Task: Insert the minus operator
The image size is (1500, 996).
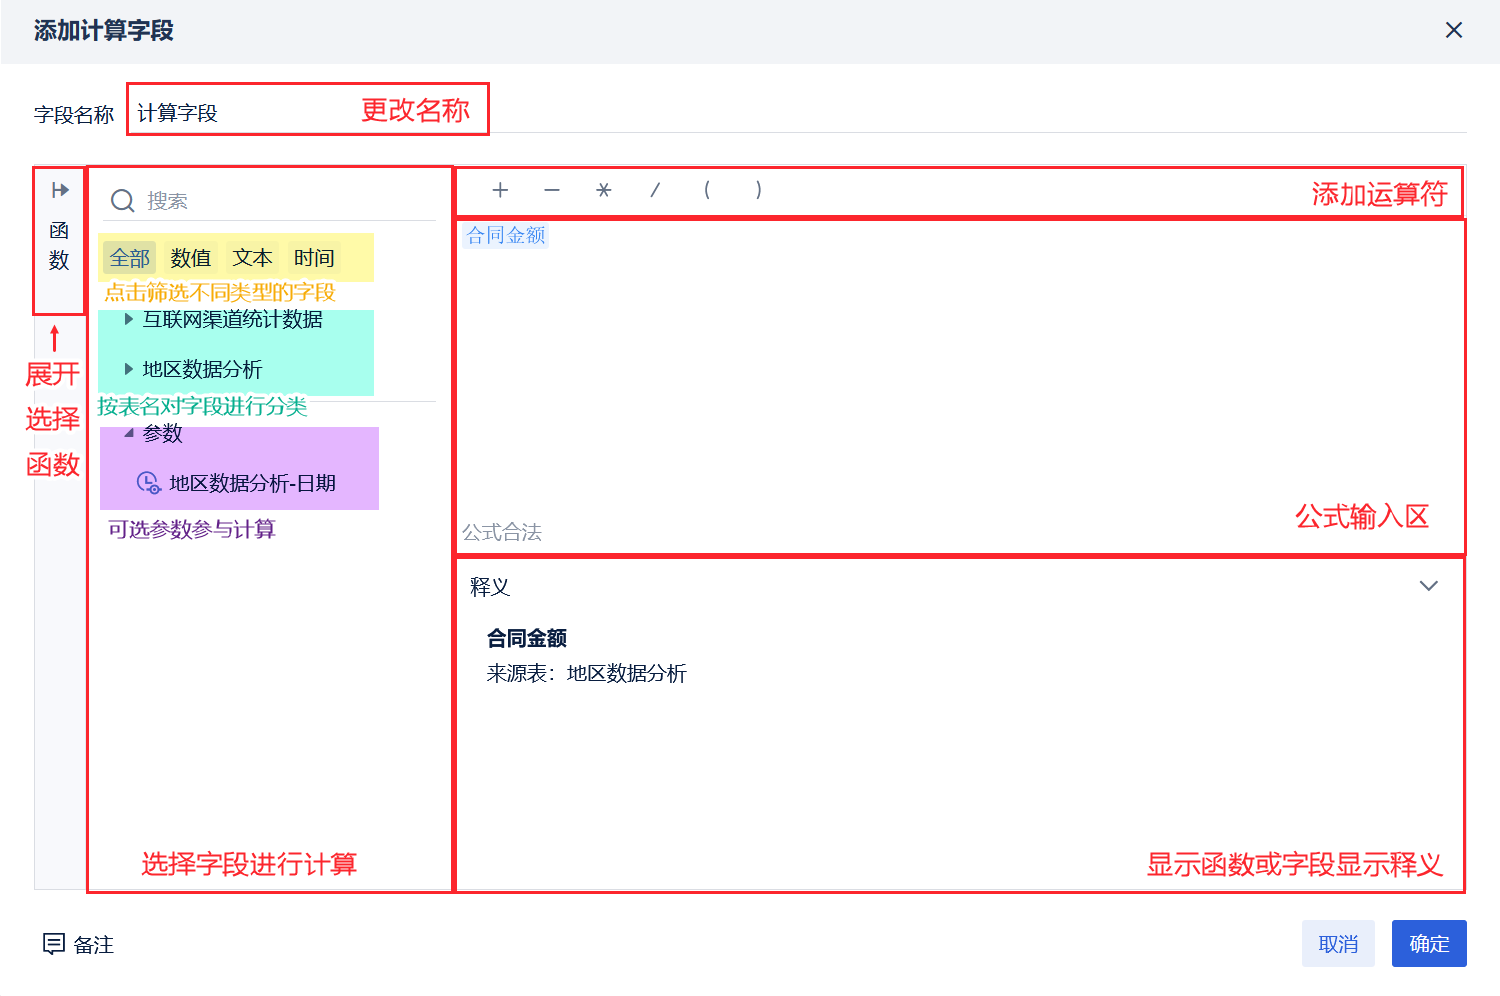Action: [x=552, y=190]
